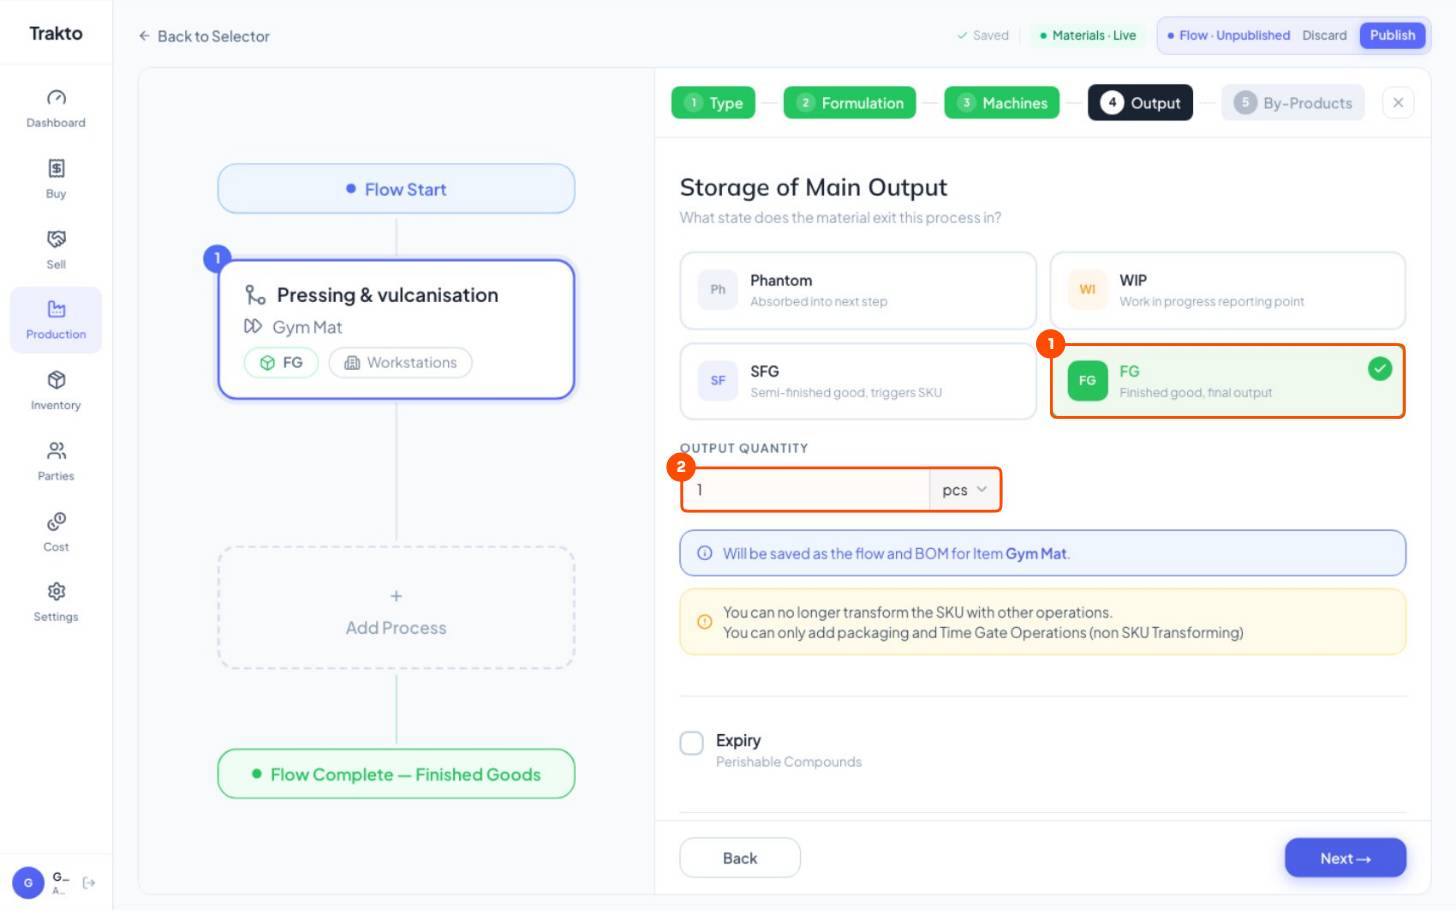Click the Materials · Live status badge
Image resolution: width=1456 pixels, height=911 pixels.
[1088, 35]
